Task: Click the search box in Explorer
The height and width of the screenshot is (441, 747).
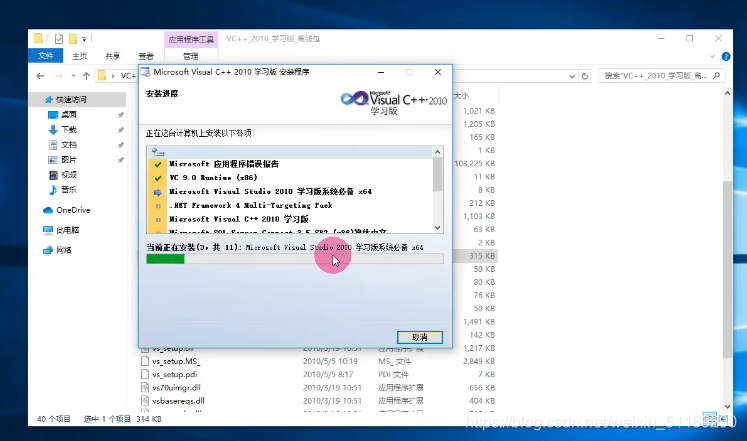Action: (x=662, y=76)
